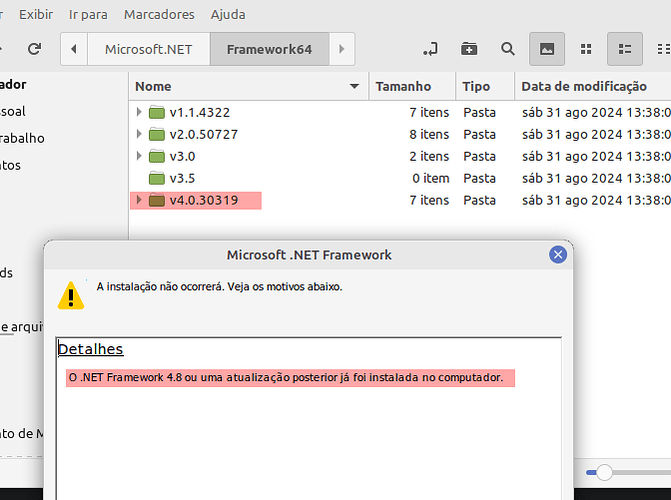
Task: Select the v4.0.30319 folder icon
Action: pos(157,200)
